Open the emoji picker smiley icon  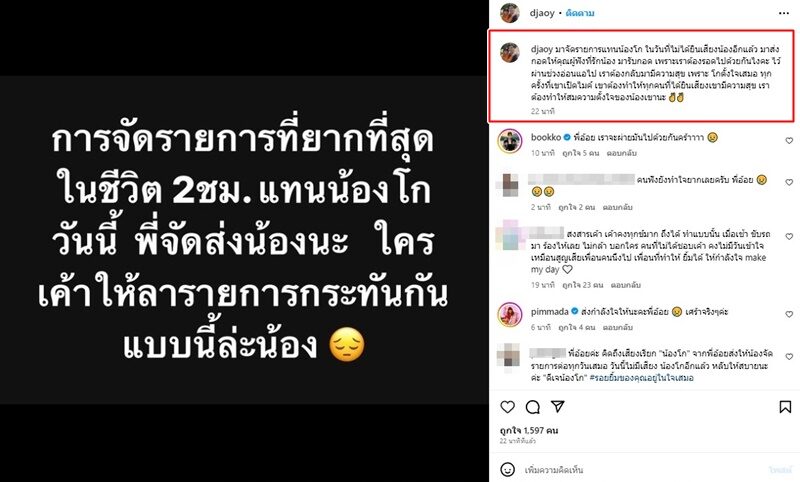click(507, 469)
